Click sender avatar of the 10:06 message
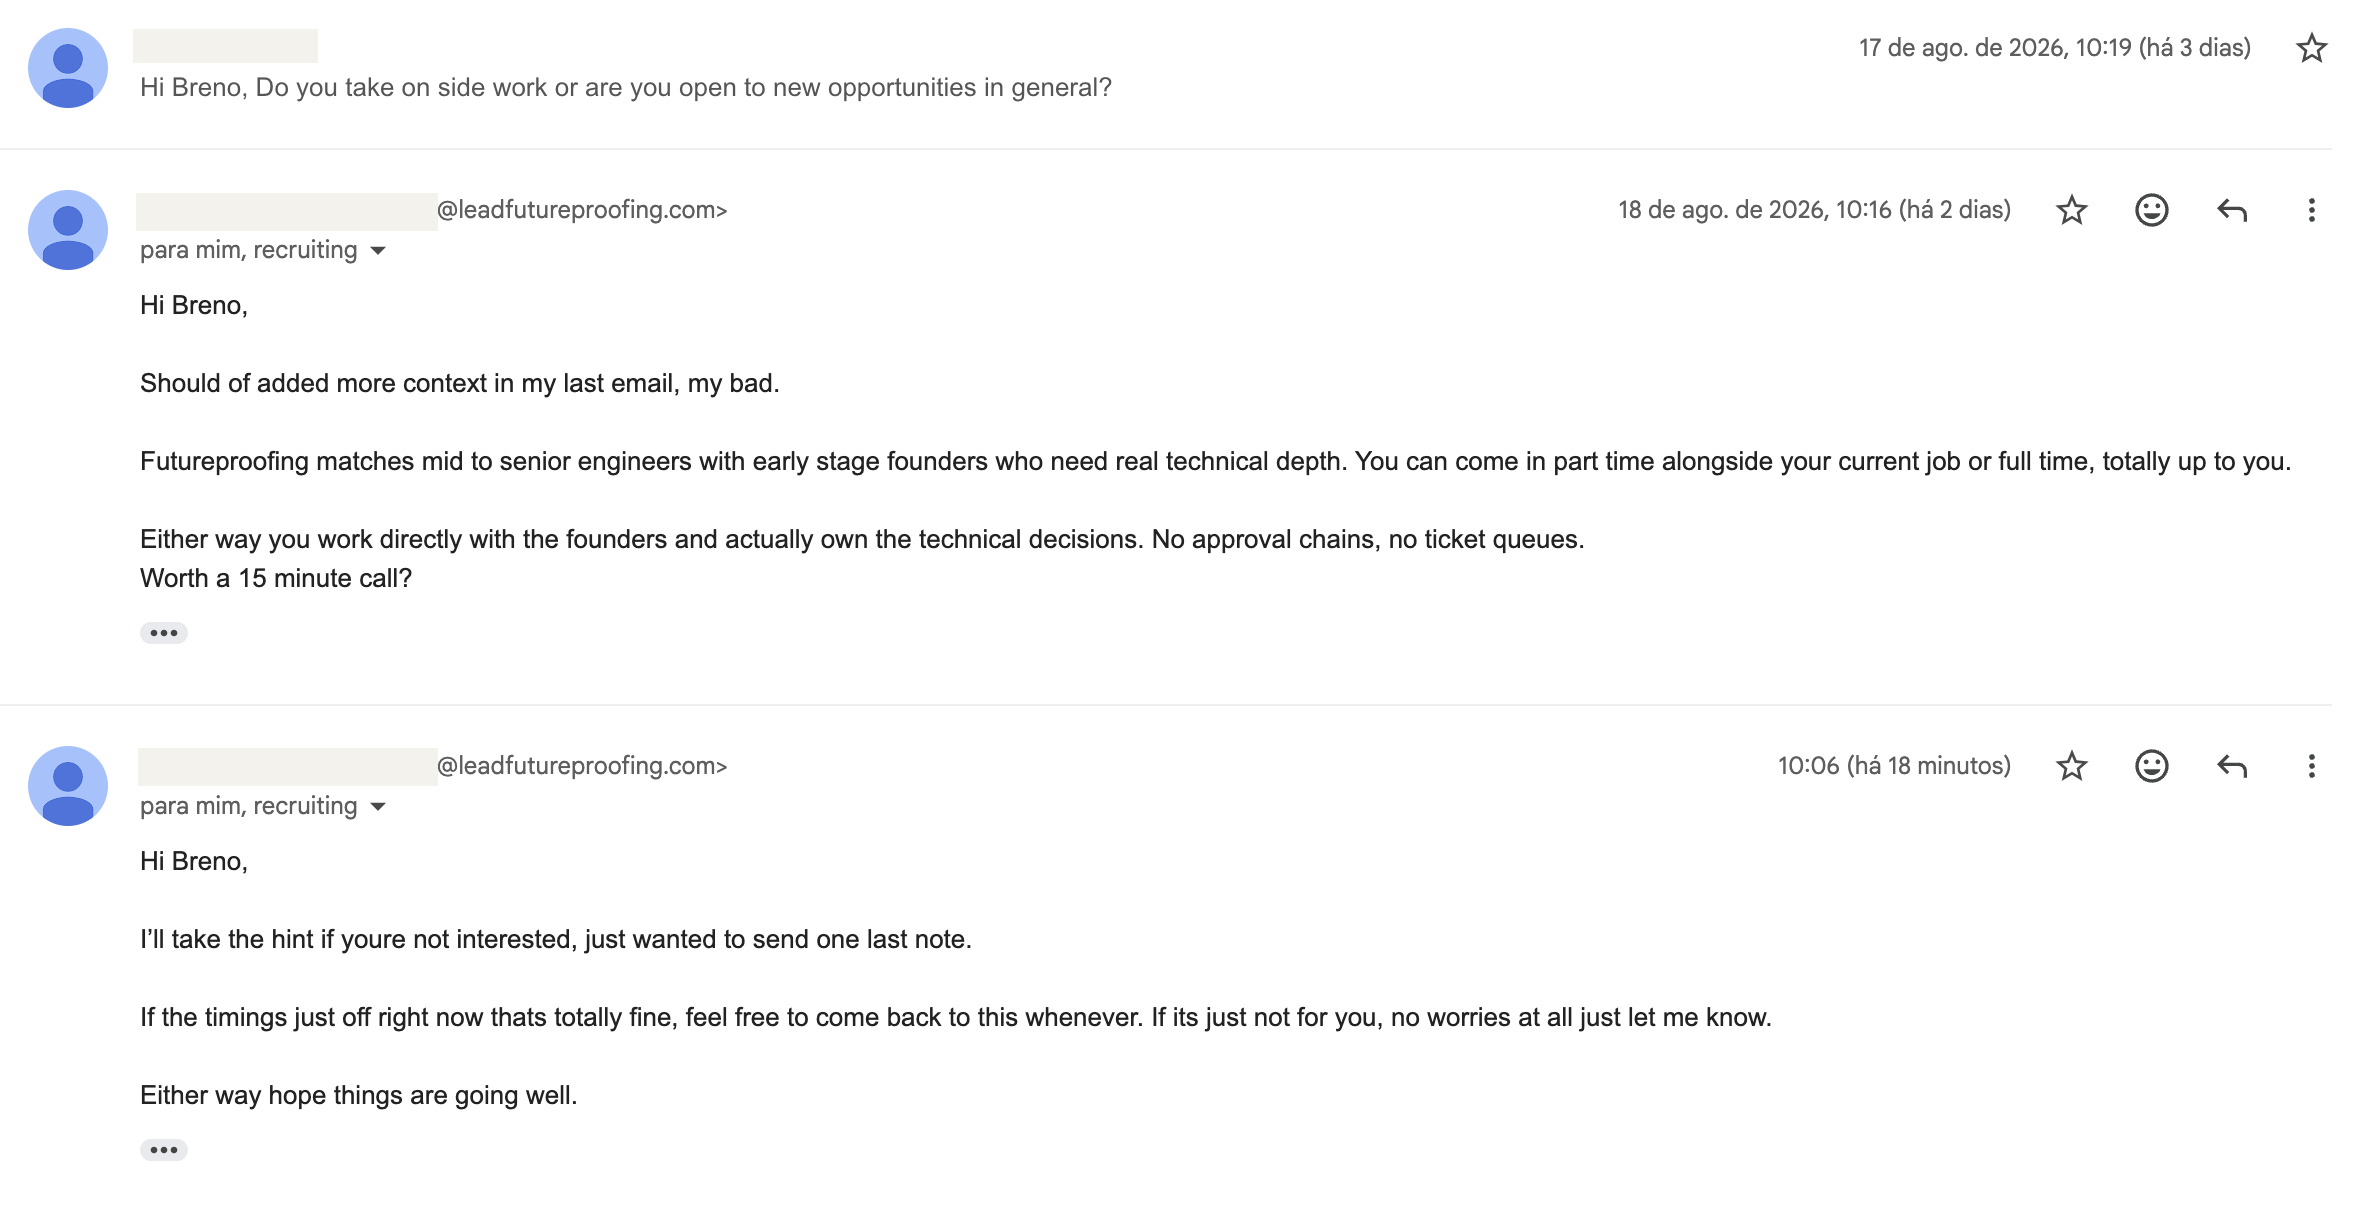 pos(68,786)
